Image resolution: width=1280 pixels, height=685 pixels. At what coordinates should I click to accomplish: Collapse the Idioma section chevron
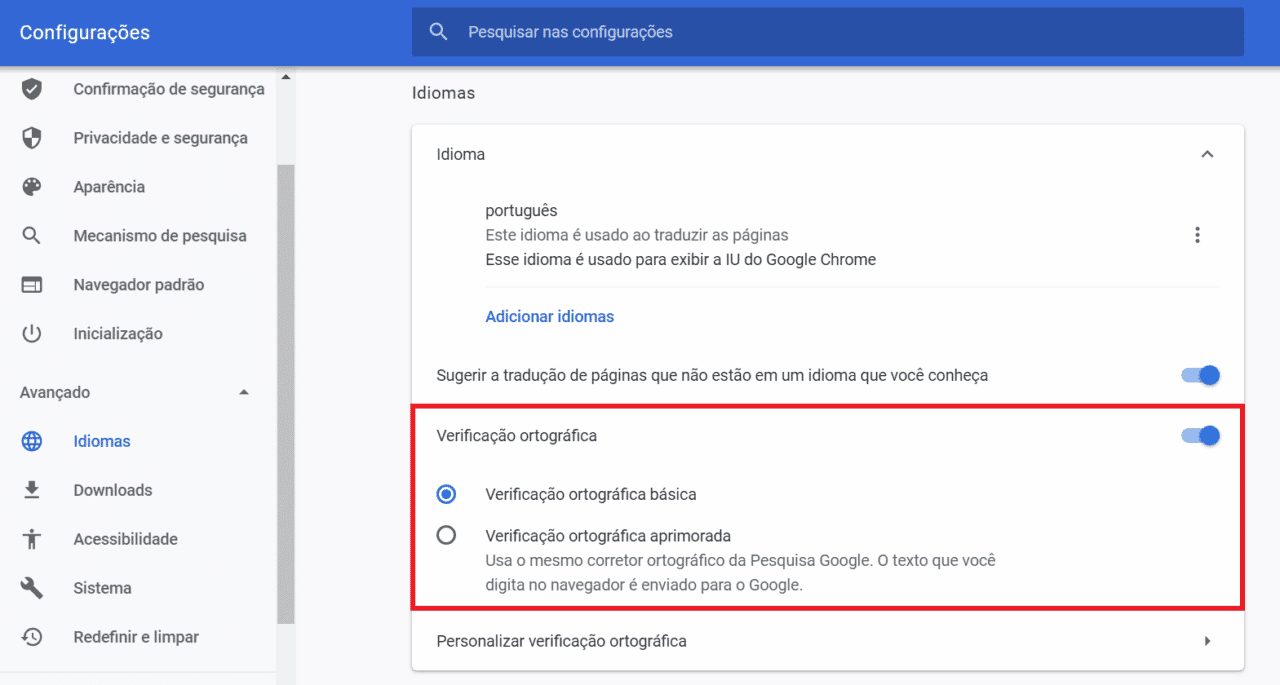pyautogui.click(x=1207, y=154)
